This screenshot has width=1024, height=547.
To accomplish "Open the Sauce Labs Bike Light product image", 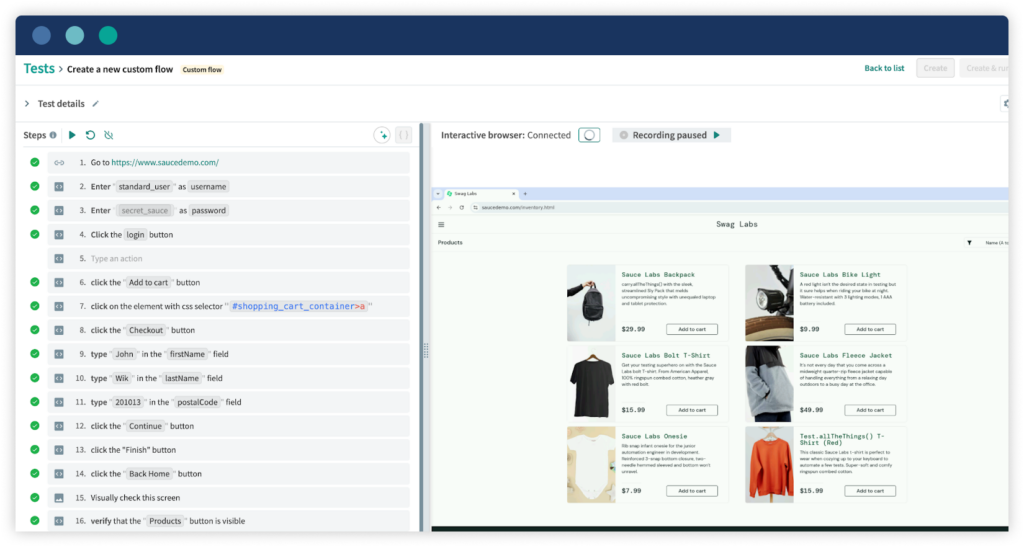I will tap(769, 303).
